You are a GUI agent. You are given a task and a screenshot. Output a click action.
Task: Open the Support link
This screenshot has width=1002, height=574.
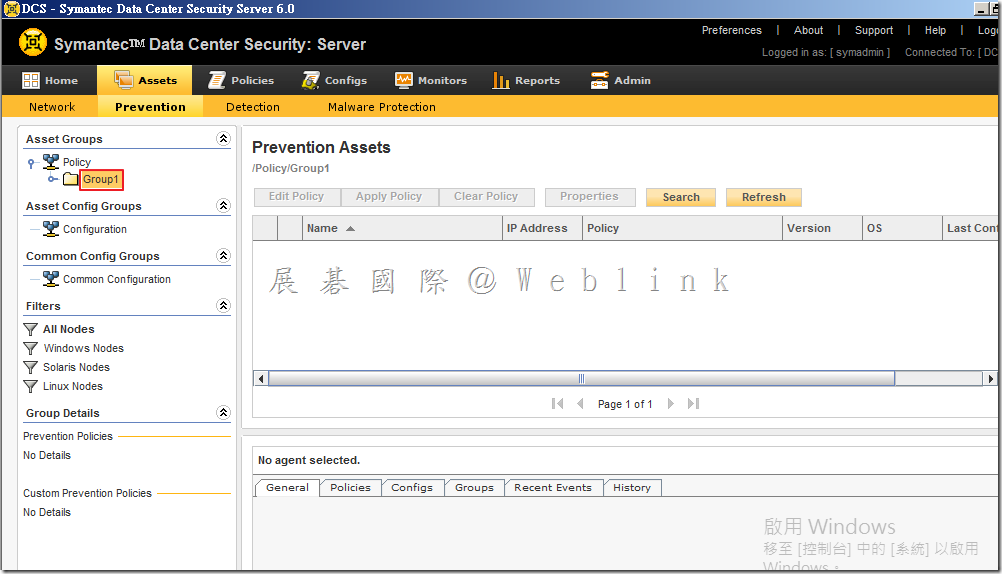click(874, 30)
